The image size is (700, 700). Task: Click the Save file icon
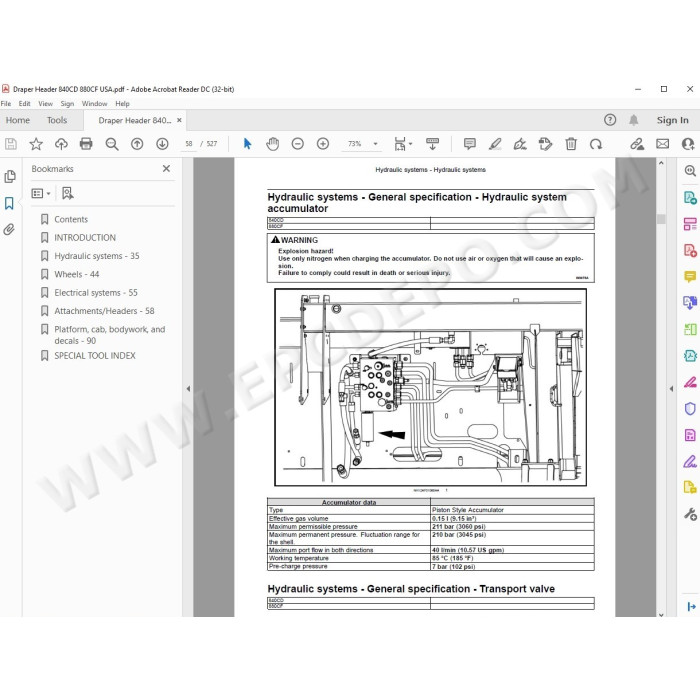click(x=11, y=144)
